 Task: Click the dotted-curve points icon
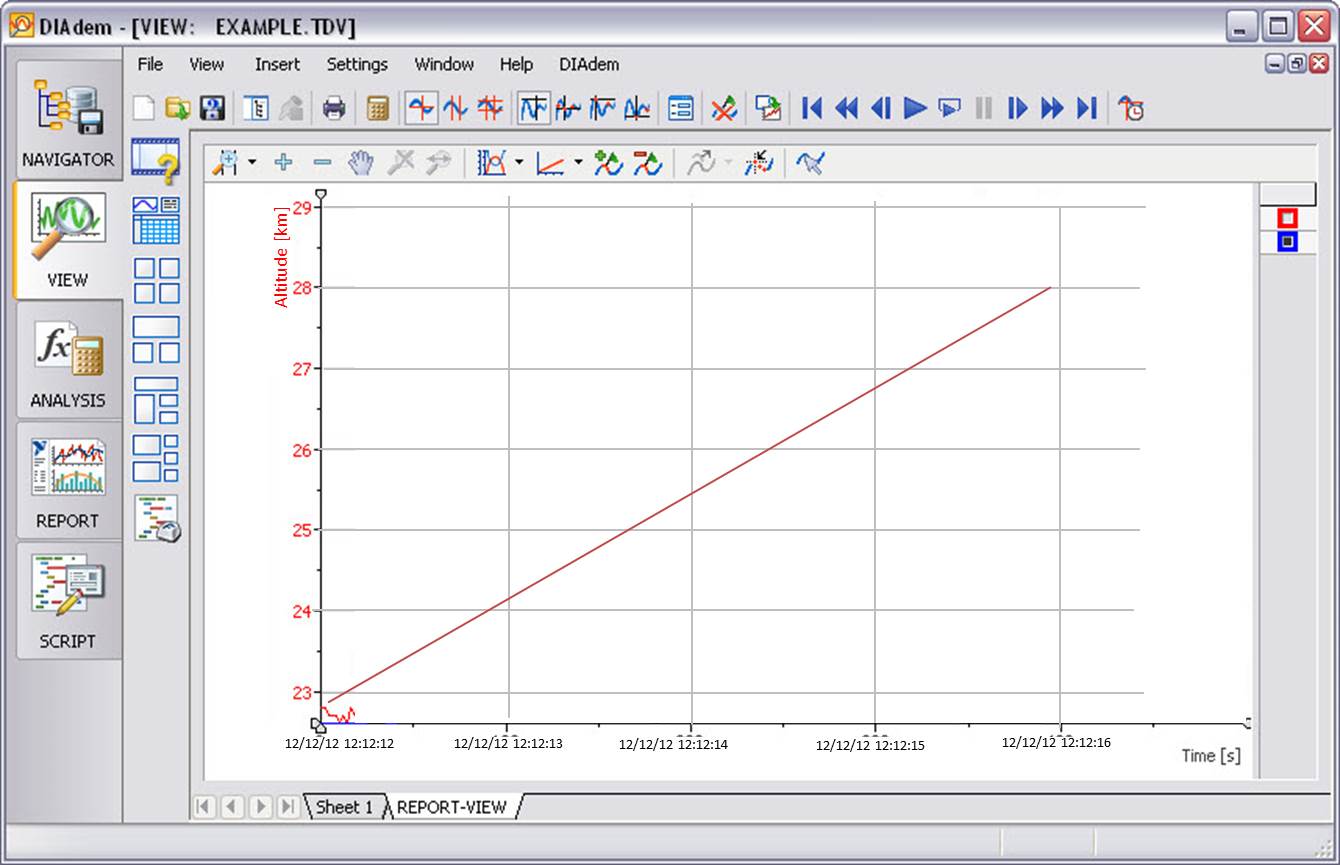759,163
